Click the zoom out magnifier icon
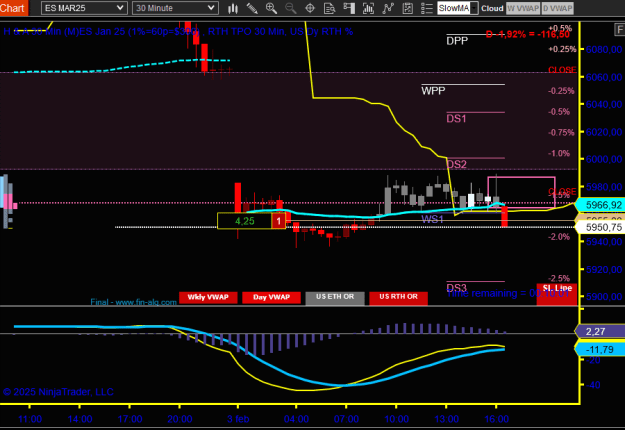The image size is (625, 430). [291, 8]
